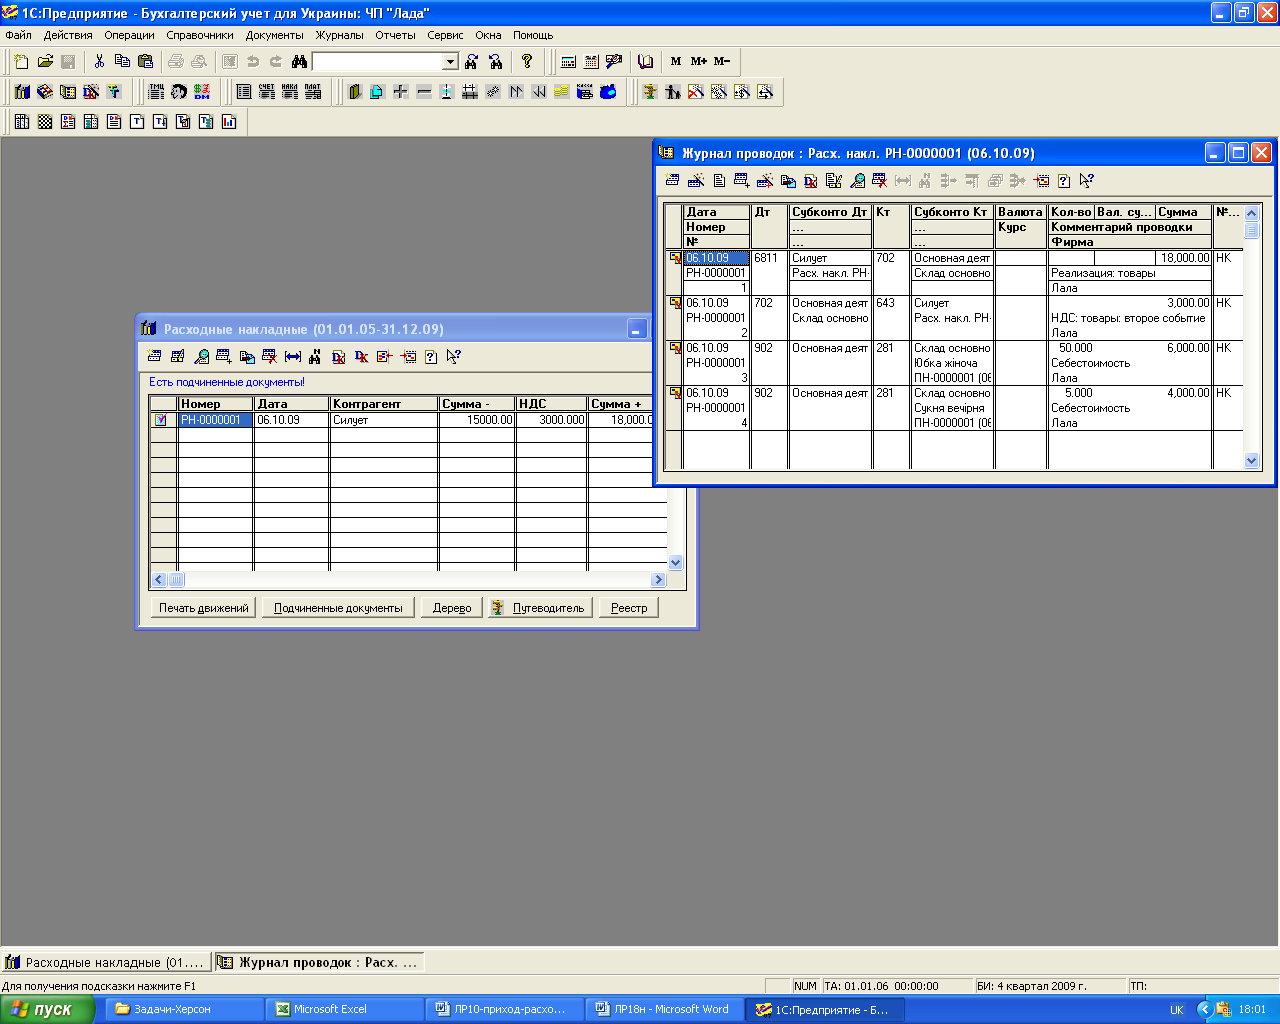Select PH-0000001 cell in Расходные накладные list

point(215,420)
